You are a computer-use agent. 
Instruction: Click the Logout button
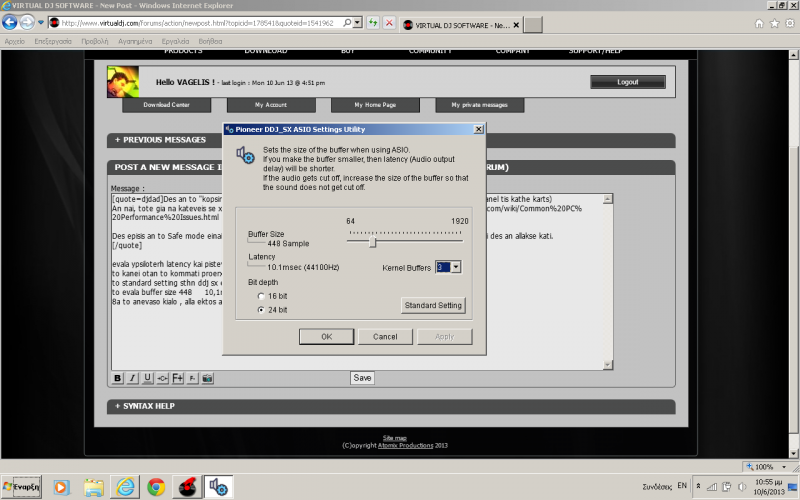click(x=628, y=82)
